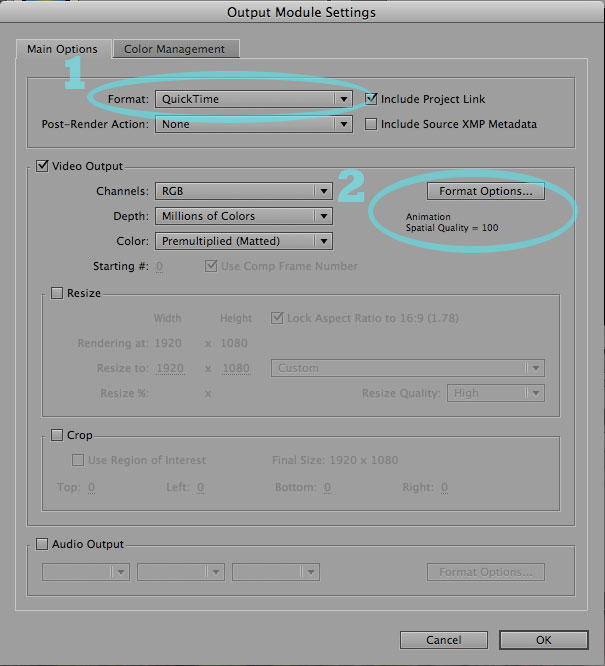Enable the Resize checkbox
The image size is (605, 666).
tap(57, 293)
